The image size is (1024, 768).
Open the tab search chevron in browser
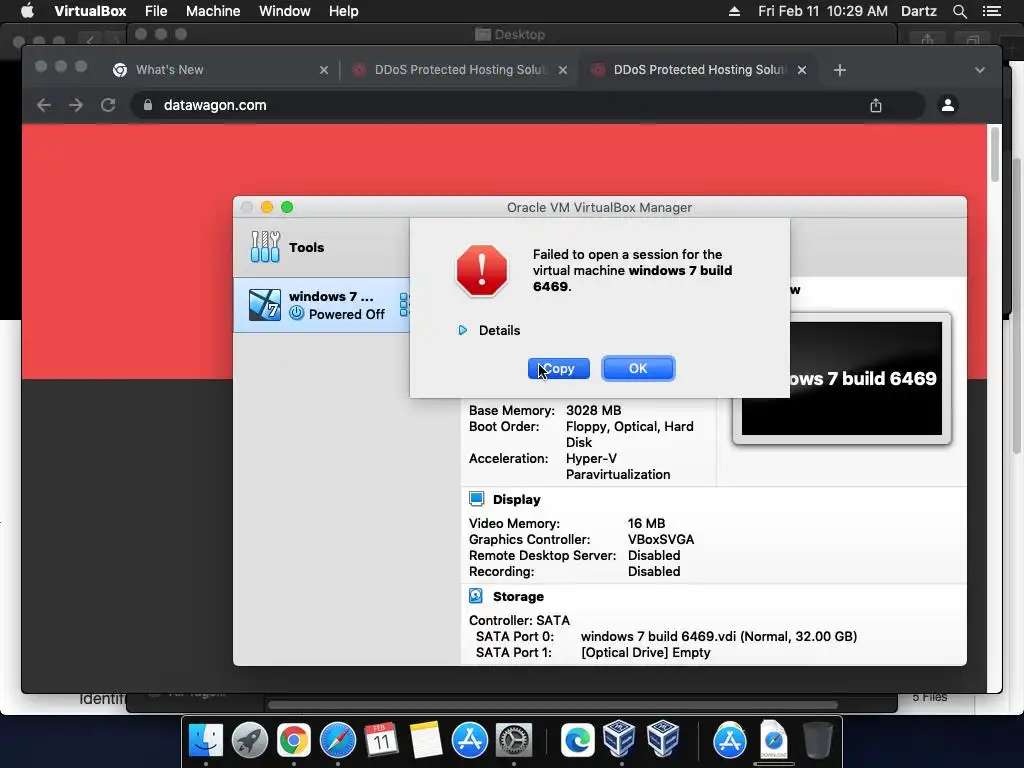[980, 70]
